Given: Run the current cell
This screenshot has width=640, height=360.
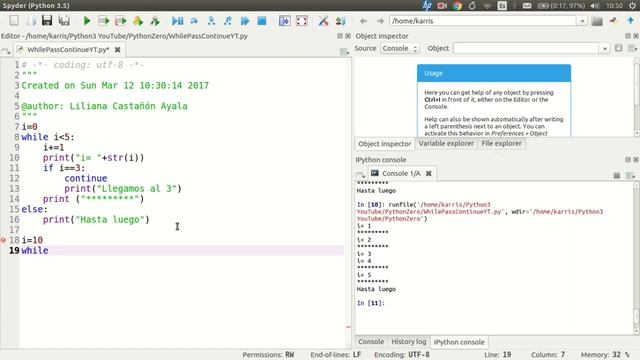Looking at the screenshot, I should coord(103,21).
